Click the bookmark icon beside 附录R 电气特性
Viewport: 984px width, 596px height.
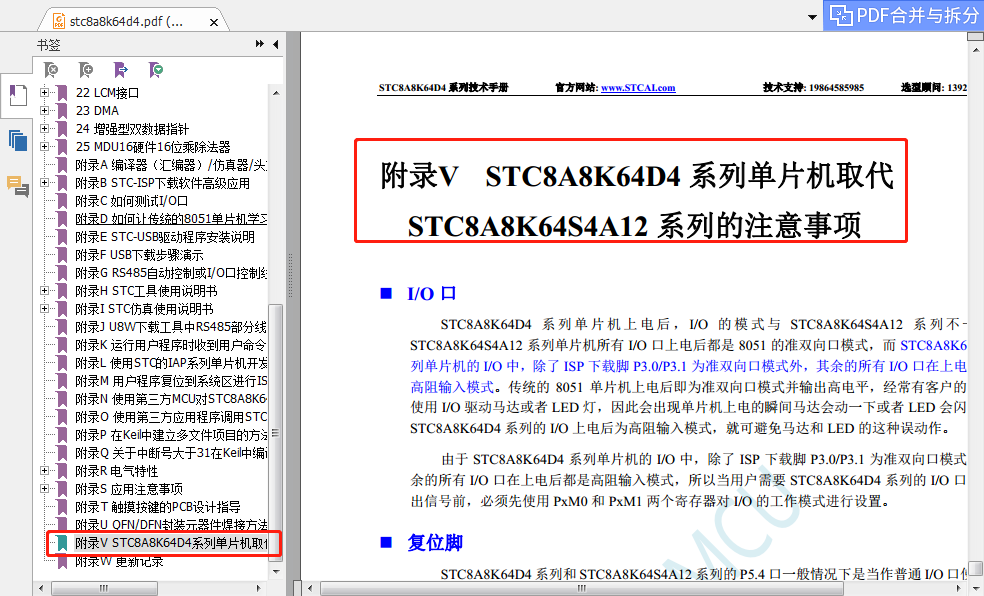tap(62, 471)
